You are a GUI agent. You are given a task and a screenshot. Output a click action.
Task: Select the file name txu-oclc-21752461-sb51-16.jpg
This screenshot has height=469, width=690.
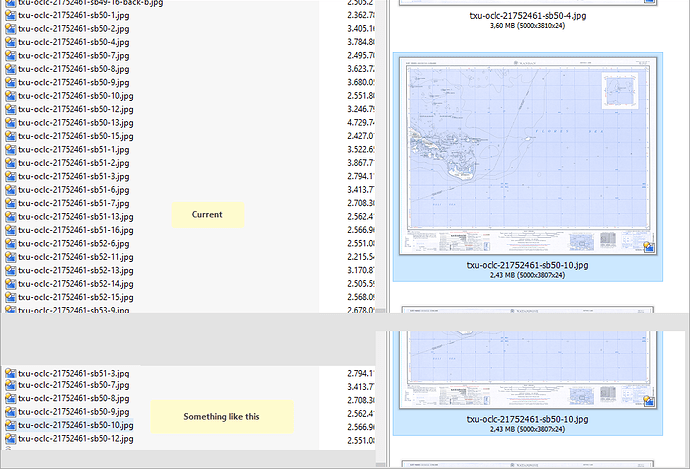tap(76, 230)
